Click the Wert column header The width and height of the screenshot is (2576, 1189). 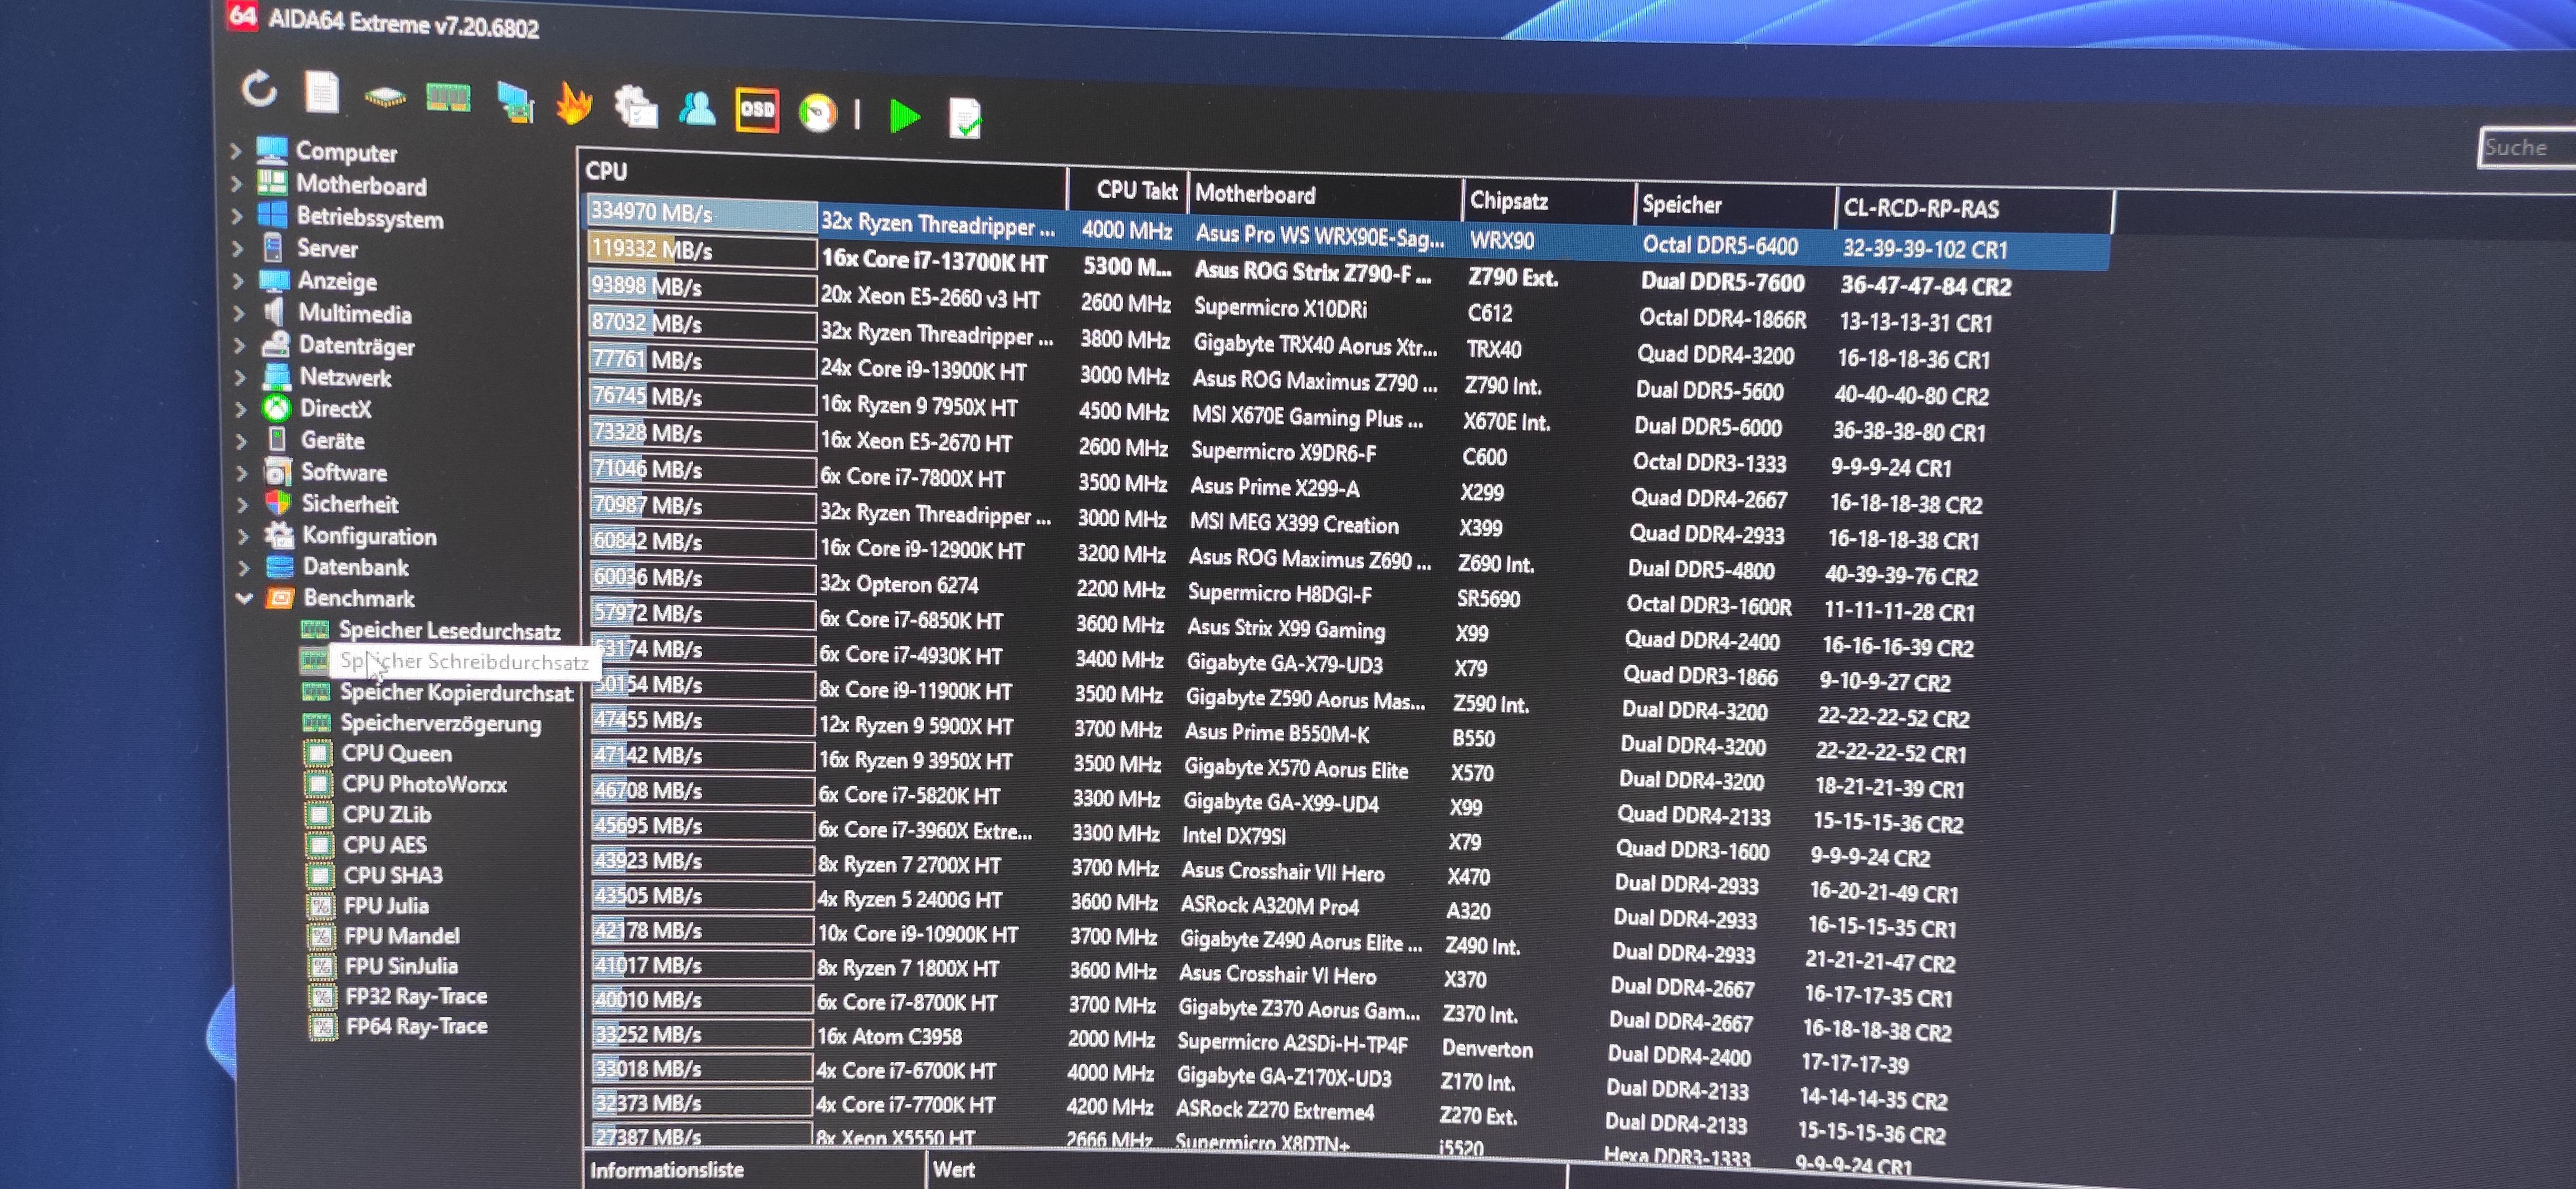tap(1245, 1172)
